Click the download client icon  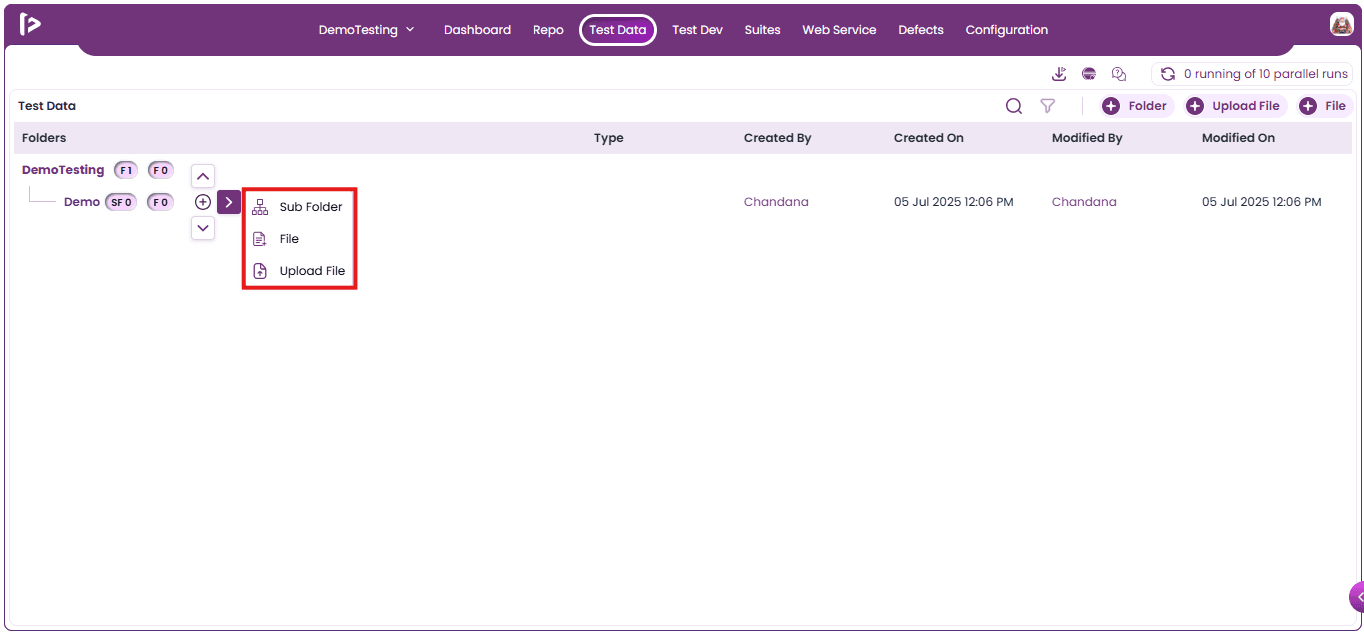1060,74
